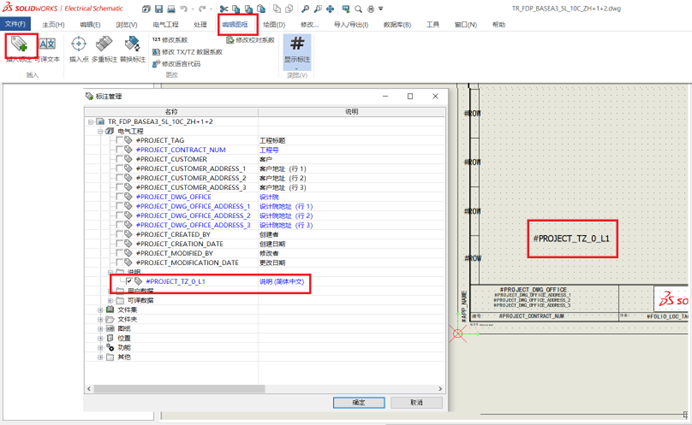Click the translatable text A文 icon

[x=47, y=44]
